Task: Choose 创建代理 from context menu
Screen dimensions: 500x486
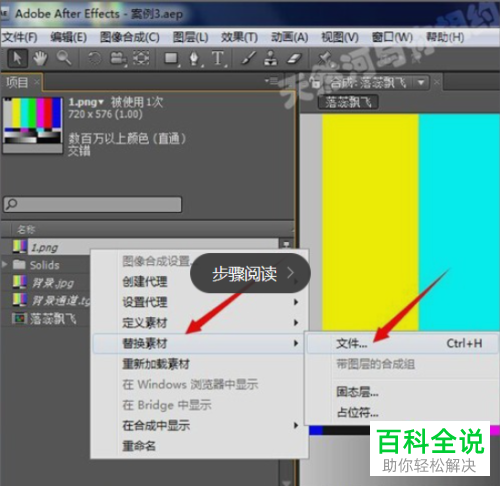Action: pos(145,282)
